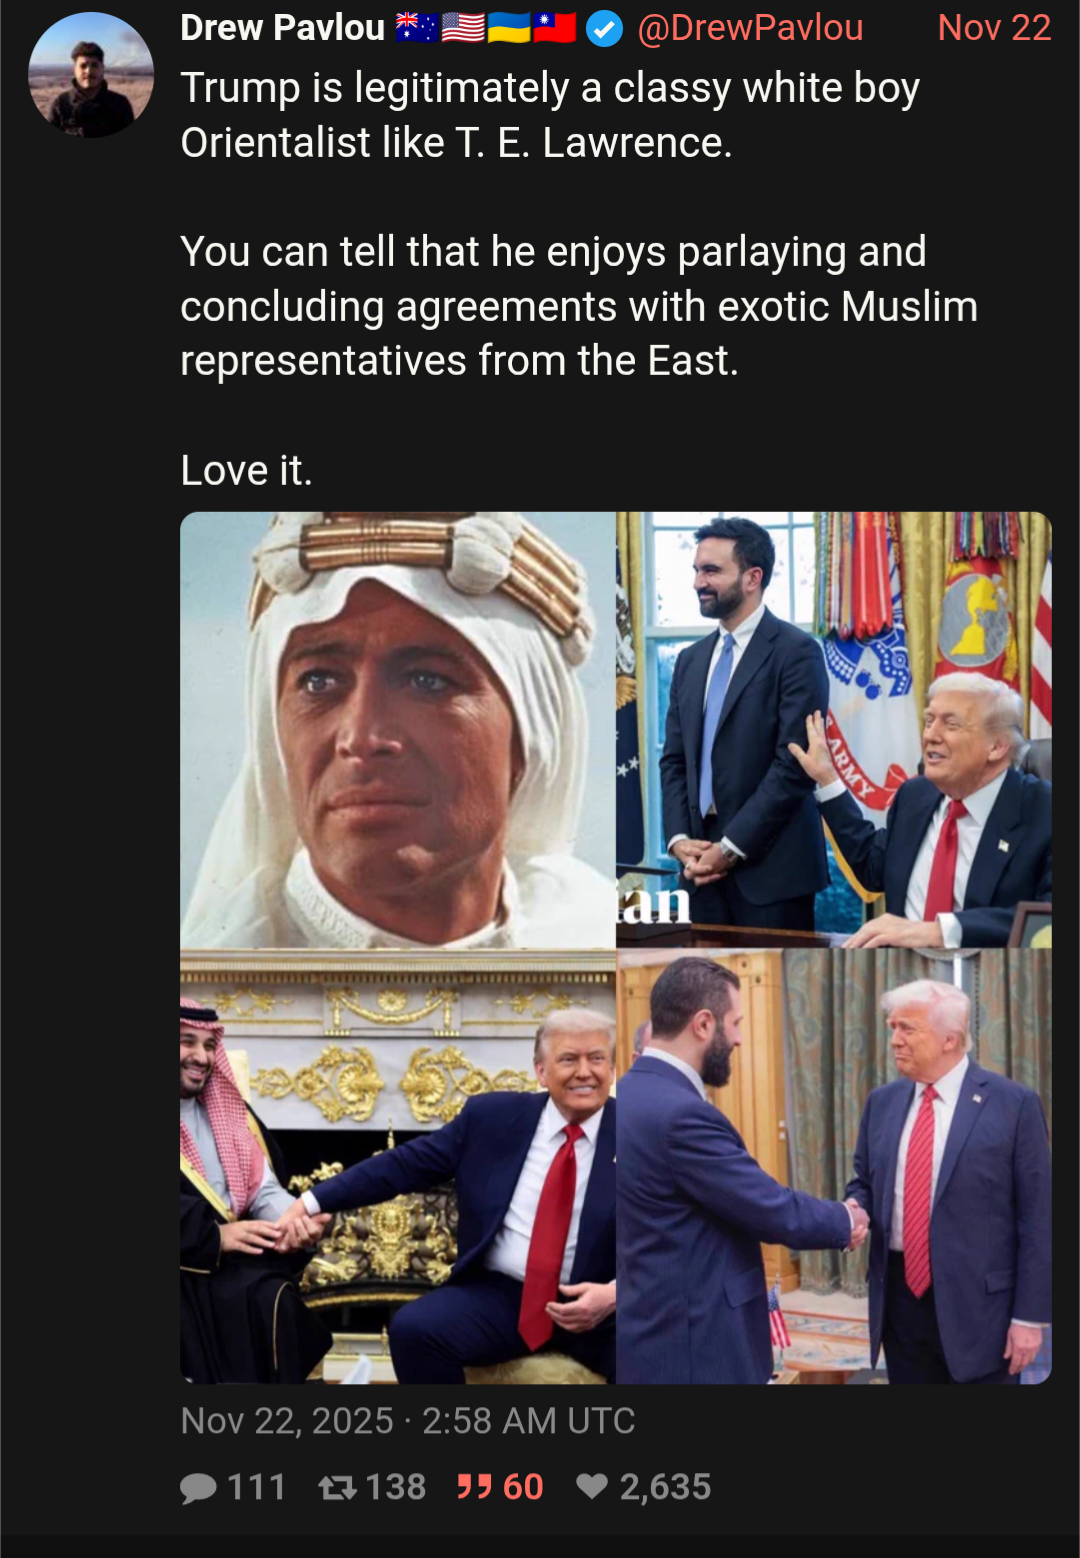Click the full timestamp Nov 22, 2025 2:58 AM UTC

(408, 1421)
